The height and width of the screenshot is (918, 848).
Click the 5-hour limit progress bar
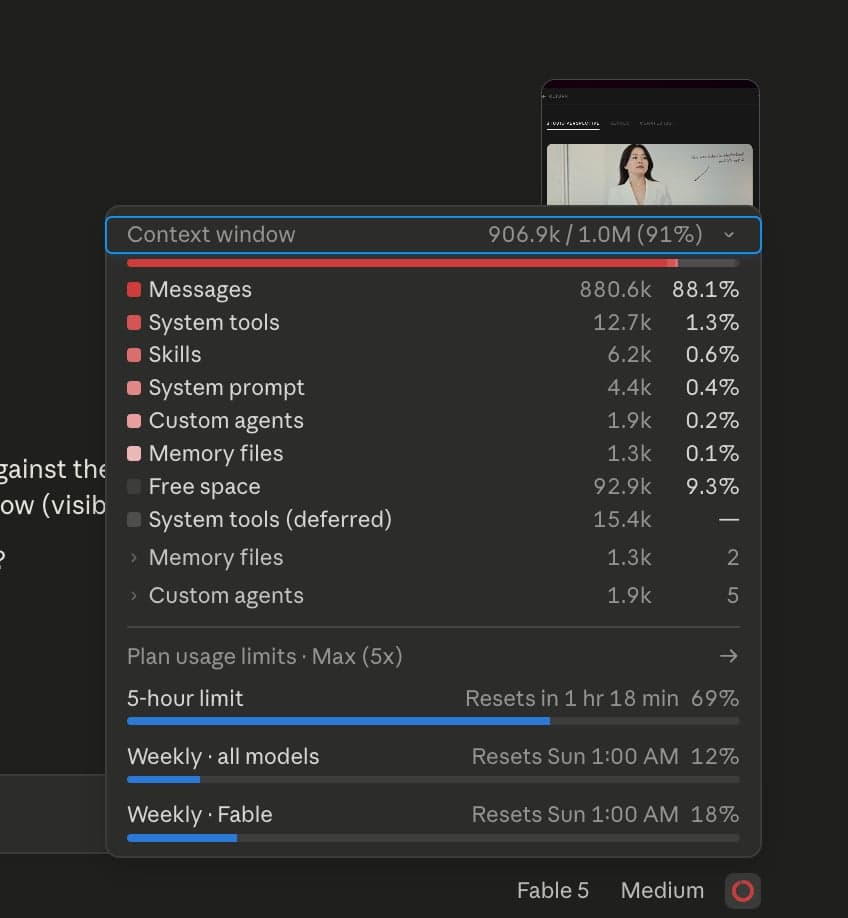pos(433,721)
